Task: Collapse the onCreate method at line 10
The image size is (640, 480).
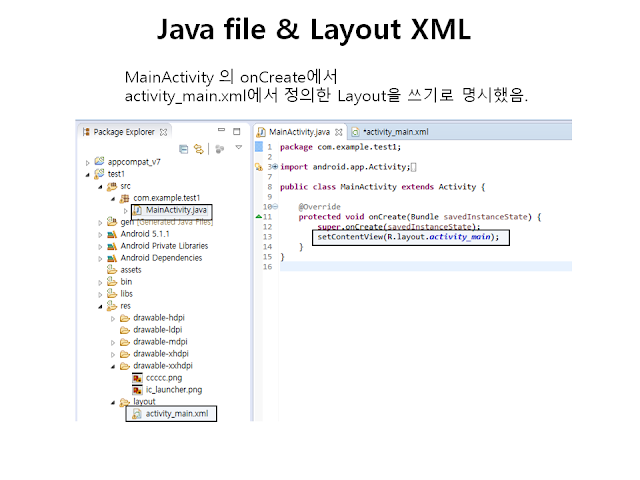Action: 276,207
